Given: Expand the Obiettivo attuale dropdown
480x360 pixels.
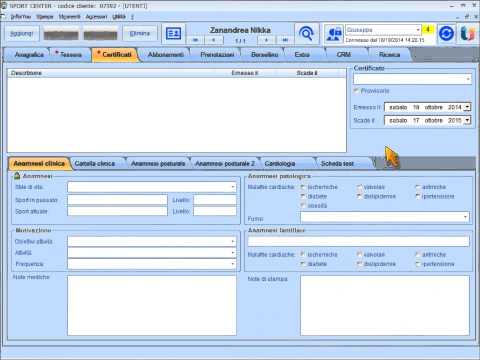Looking at the screenshot, I should pos(233,241).
